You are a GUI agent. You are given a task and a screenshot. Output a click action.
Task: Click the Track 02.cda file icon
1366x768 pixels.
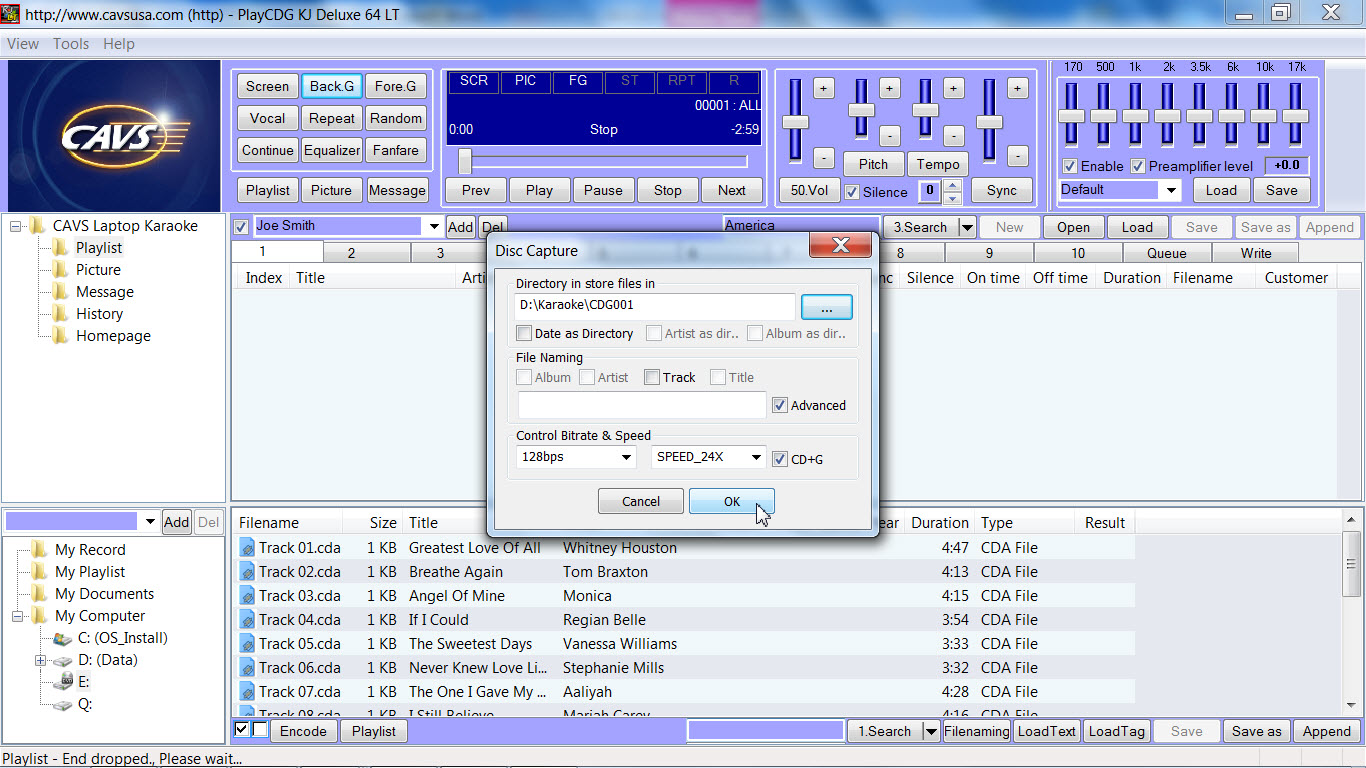tap(247, 572)
